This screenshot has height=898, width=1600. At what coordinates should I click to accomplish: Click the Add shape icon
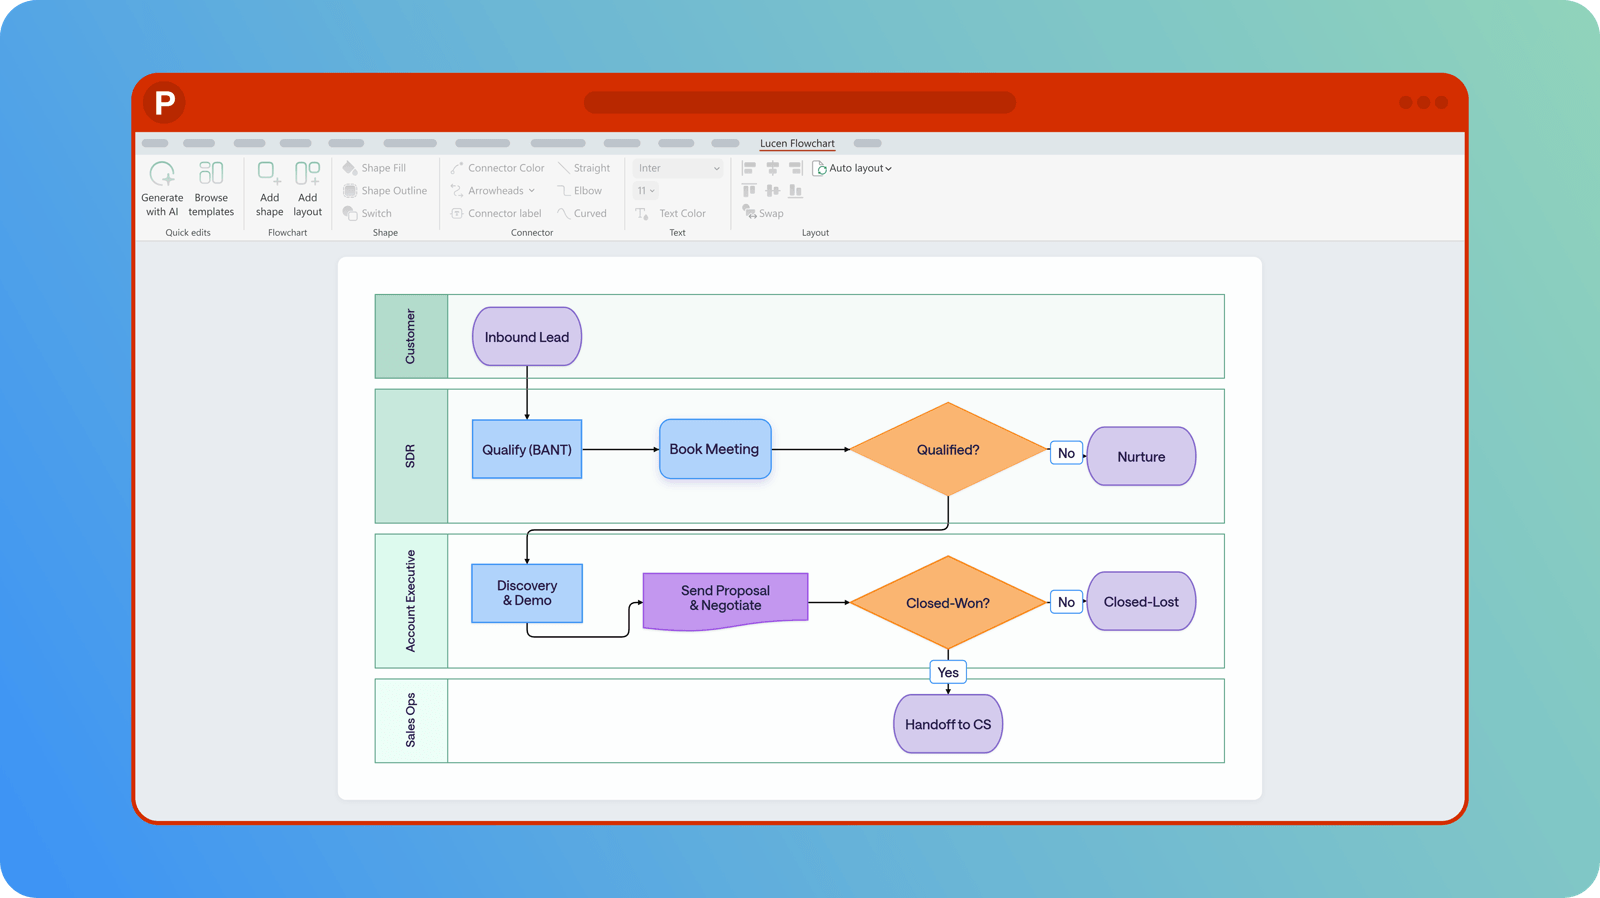[269, 174]
